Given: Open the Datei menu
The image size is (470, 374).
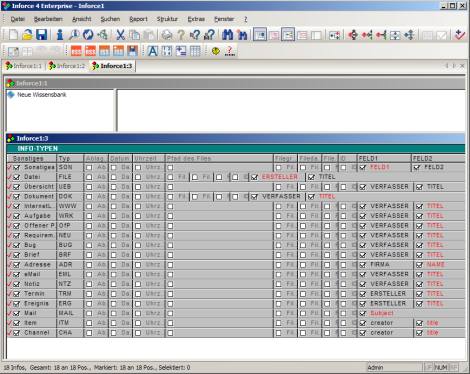Looking at the screenshot, I should click(x=18, y=19).
